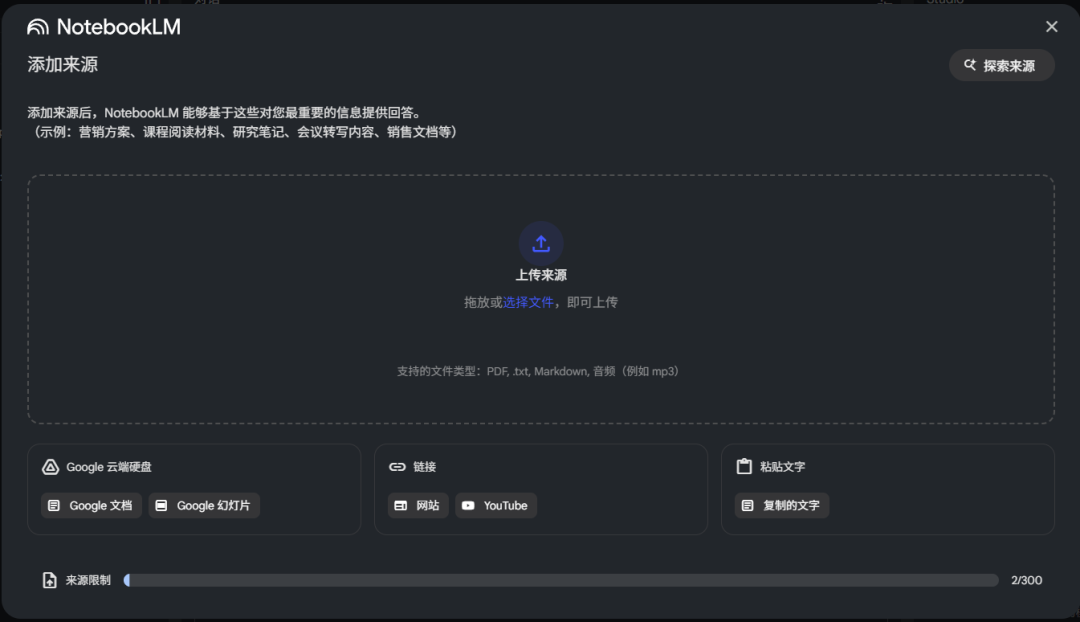Click the NotebookLM logo icon
Screen dimensions: 1080x622
click(38, 27)
